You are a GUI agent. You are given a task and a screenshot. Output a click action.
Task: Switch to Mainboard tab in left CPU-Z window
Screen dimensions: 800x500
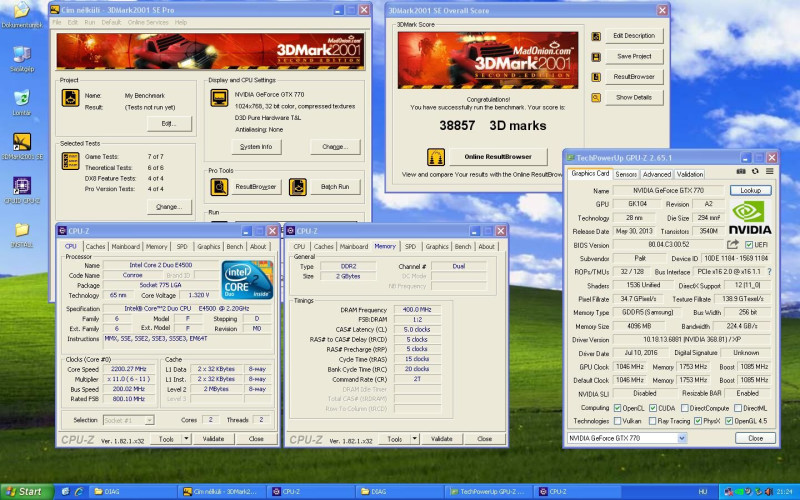point(126,246)
